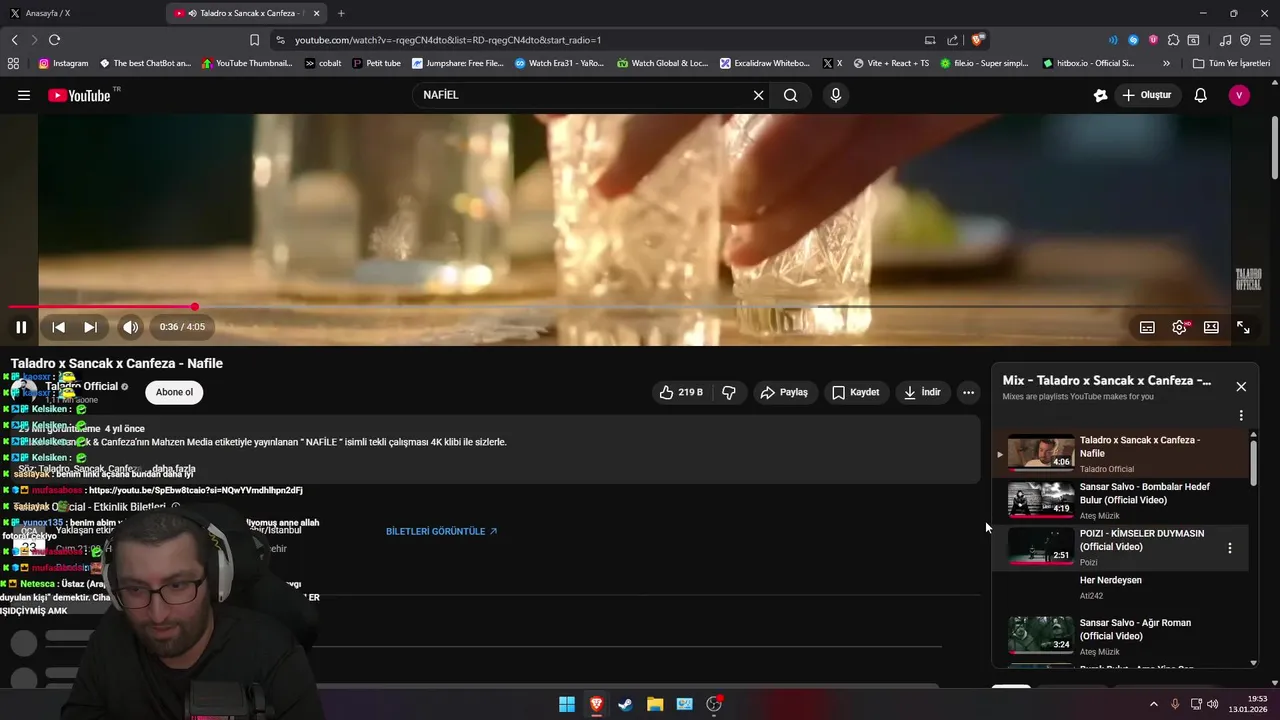Open video player settings gear
The width and height of the screenshot is (1280, 720).
coord(1180,327)
